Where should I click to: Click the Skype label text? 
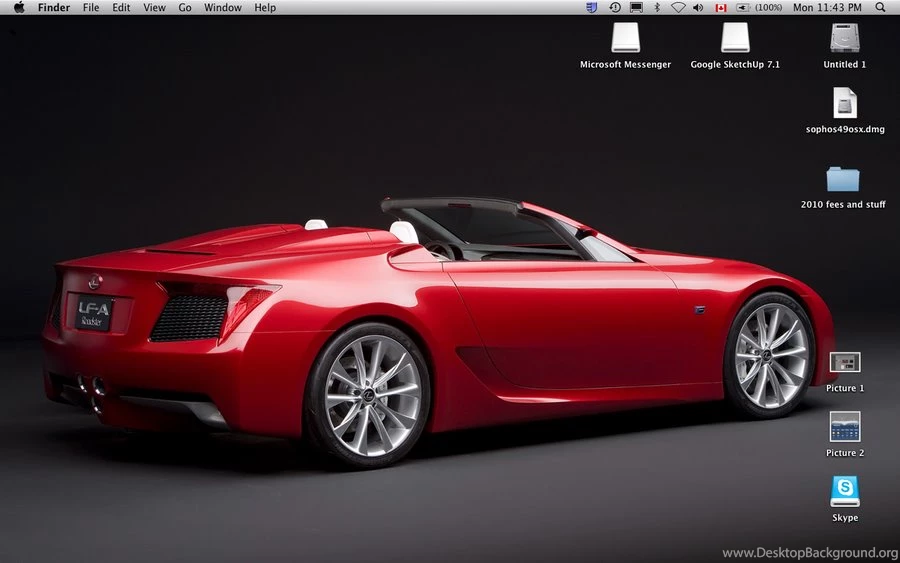[845, 518]
